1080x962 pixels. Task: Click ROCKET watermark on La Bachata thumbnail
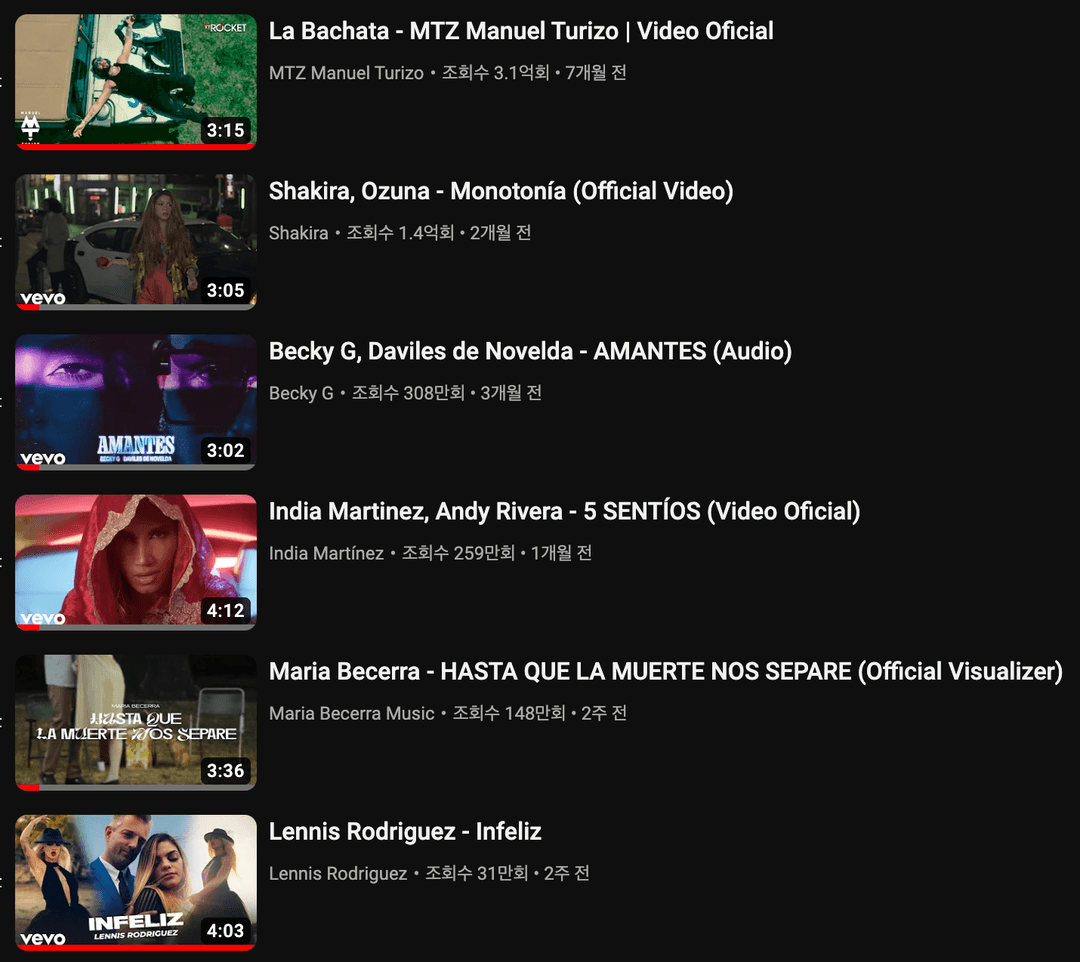(x=225, y=28)
